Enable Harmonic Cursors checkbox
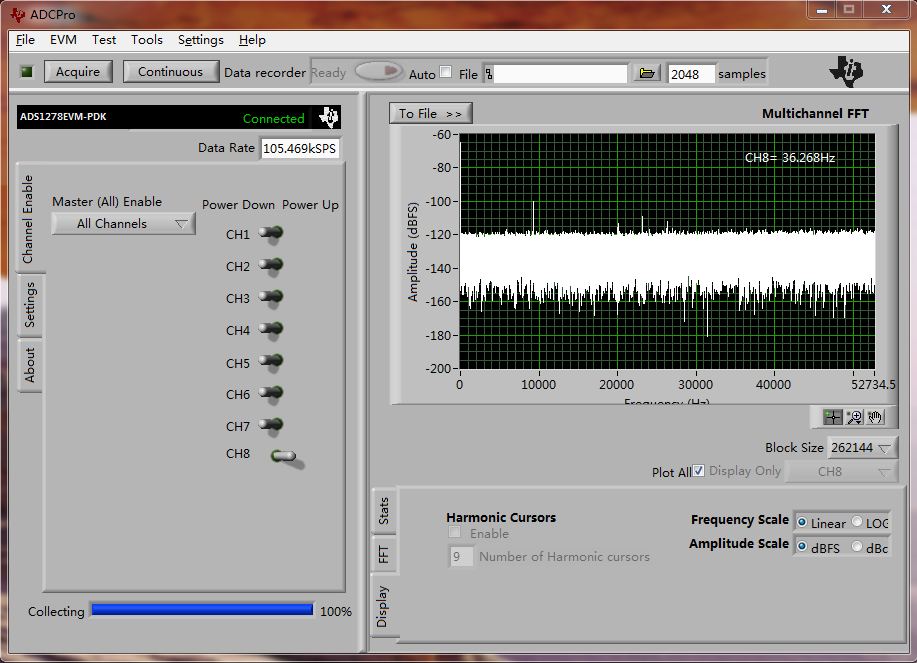Screen dimensions: 917x663 pos(454,533)
